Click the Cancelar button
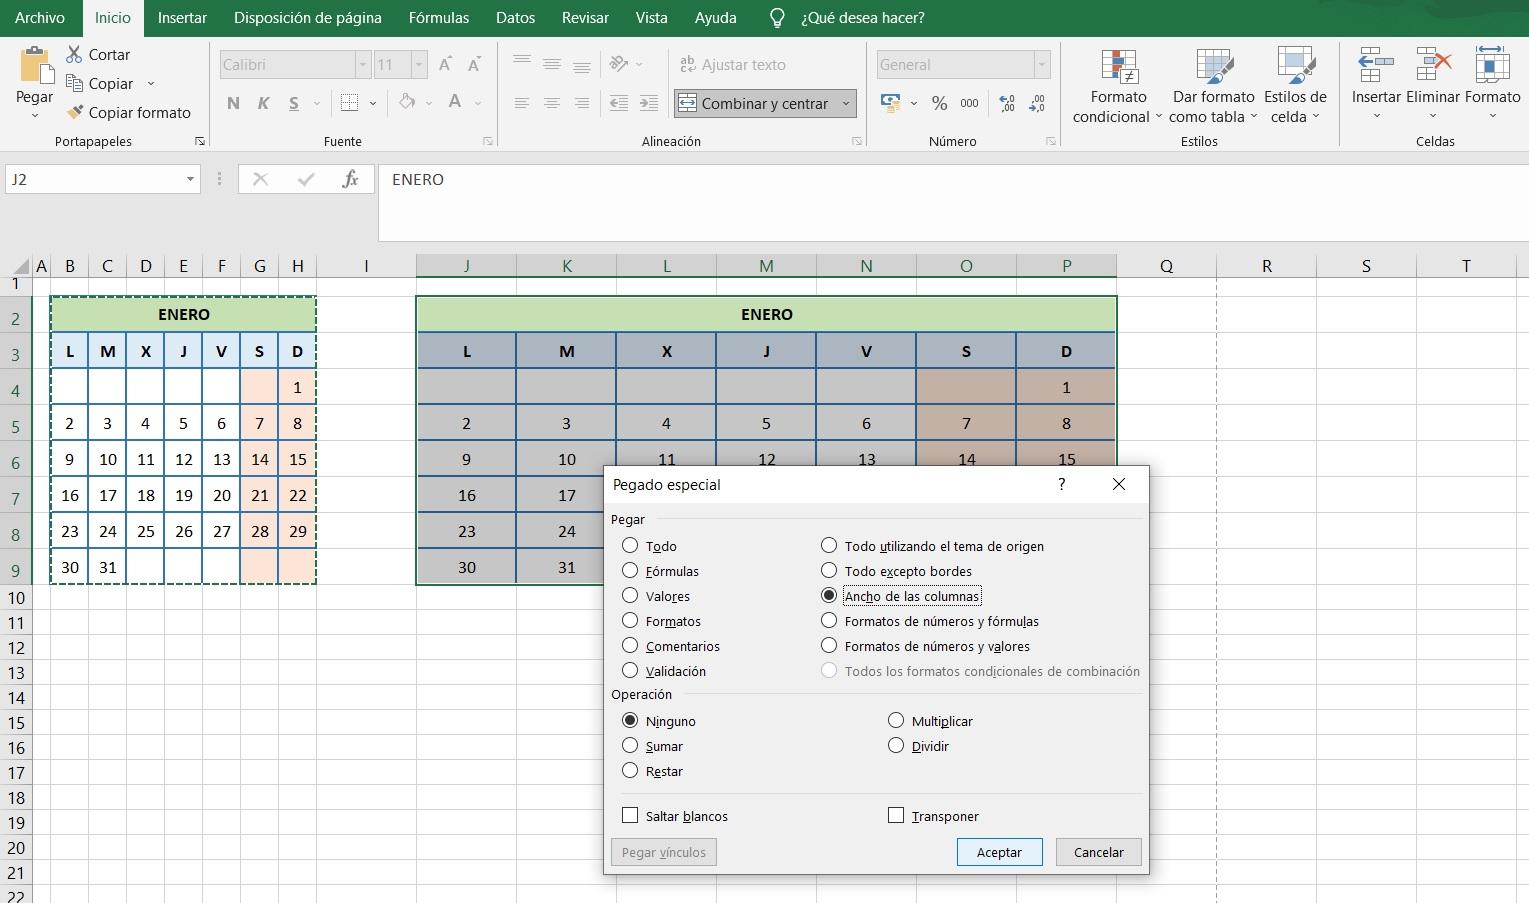 1097,851
